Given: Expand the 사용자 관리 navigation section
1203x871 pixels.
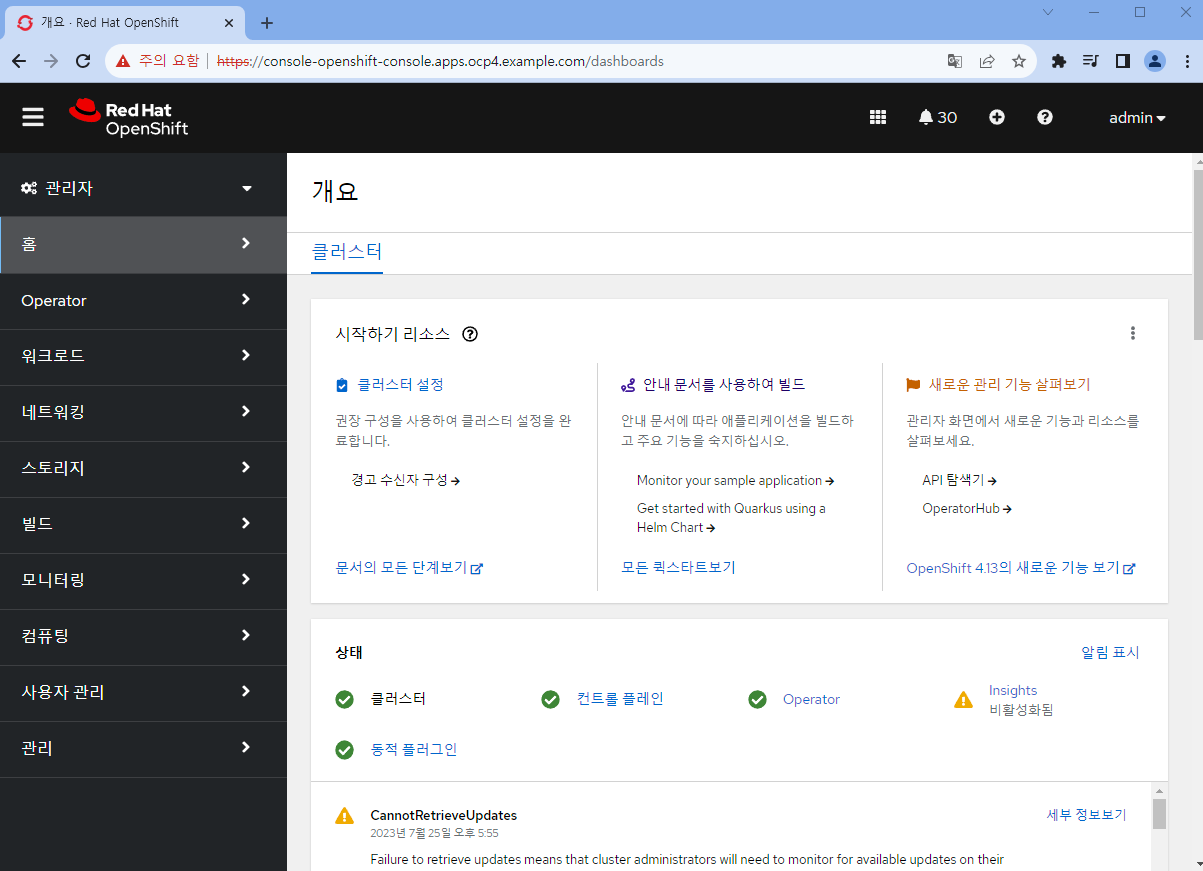Looking at the screenshot, I should pyautogui.click(x=143, y=692).
